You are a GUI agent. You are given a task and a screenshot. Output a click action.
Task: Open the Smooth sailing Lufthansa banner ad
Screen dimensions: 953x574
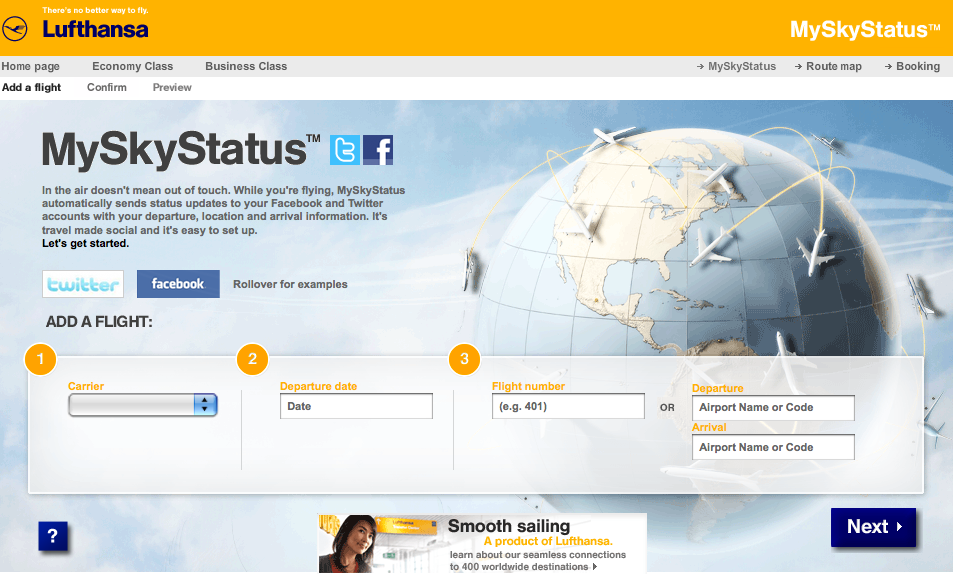point(483,543)
